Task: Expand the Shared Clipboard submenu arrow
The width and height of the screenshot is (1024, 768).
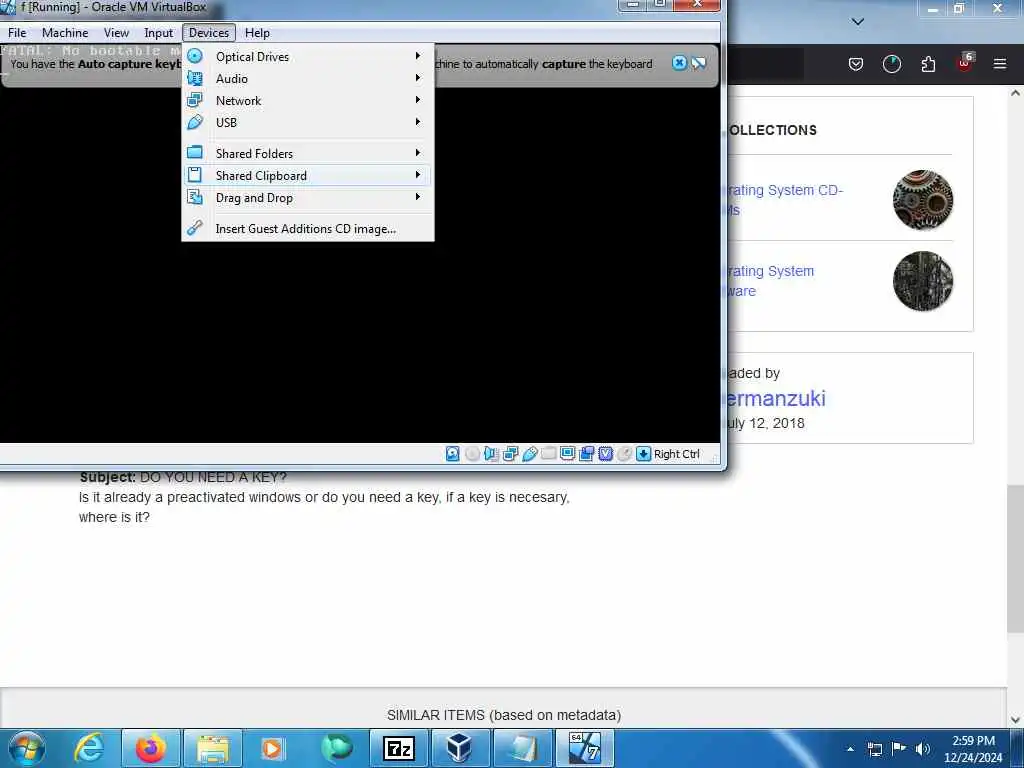Action: 418,175
